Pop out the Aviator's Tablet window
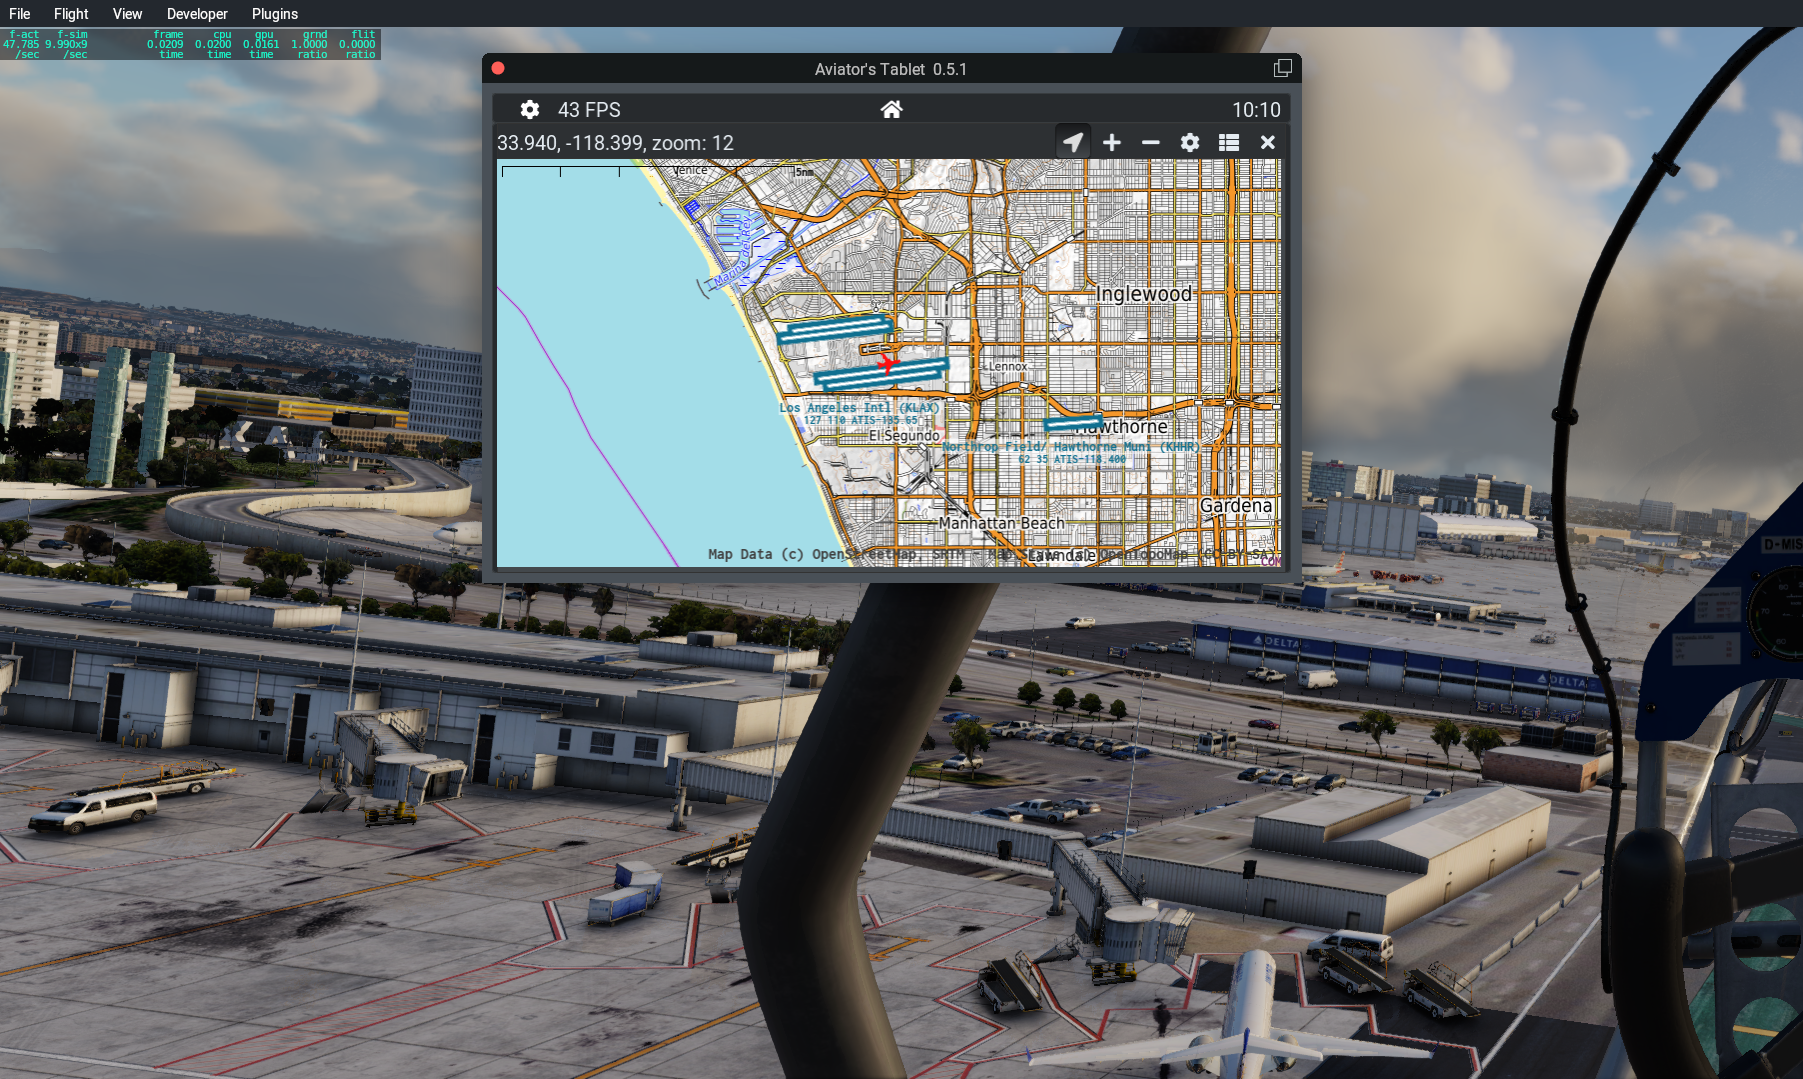The image size is (1803, 1079). (x=1283, y=68)
